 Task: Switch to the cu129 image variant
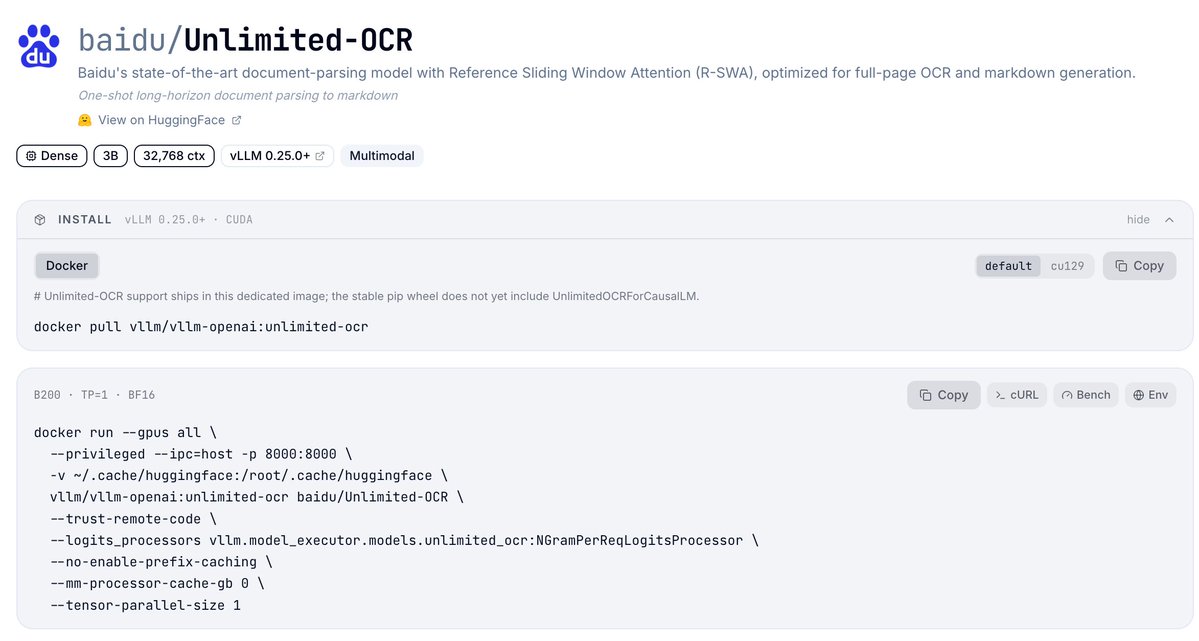[1067, 266]
